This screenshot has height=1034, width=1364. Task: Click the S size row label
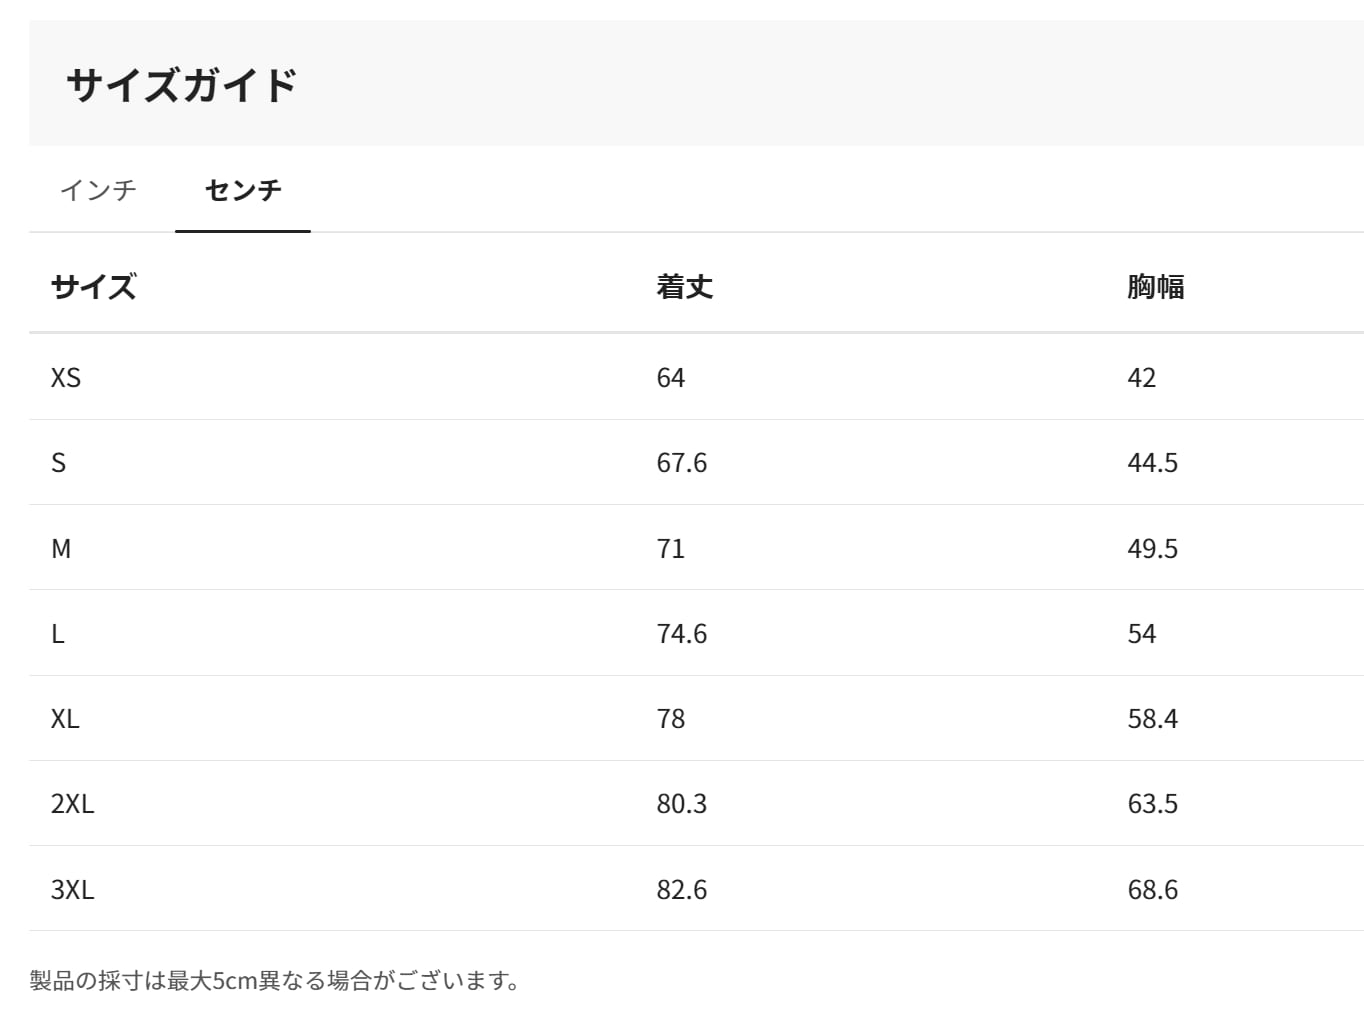59,463
